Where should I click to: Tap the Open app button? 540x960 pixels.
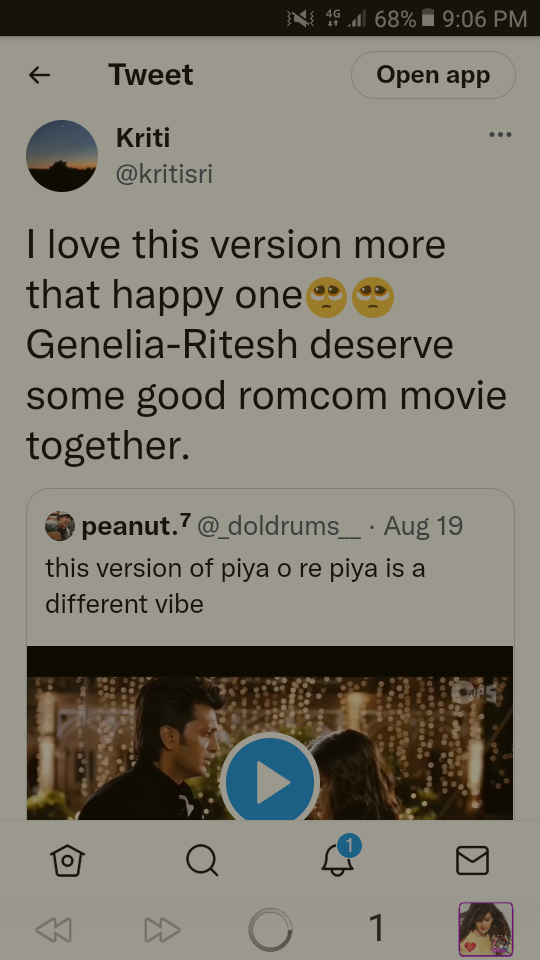433,75
